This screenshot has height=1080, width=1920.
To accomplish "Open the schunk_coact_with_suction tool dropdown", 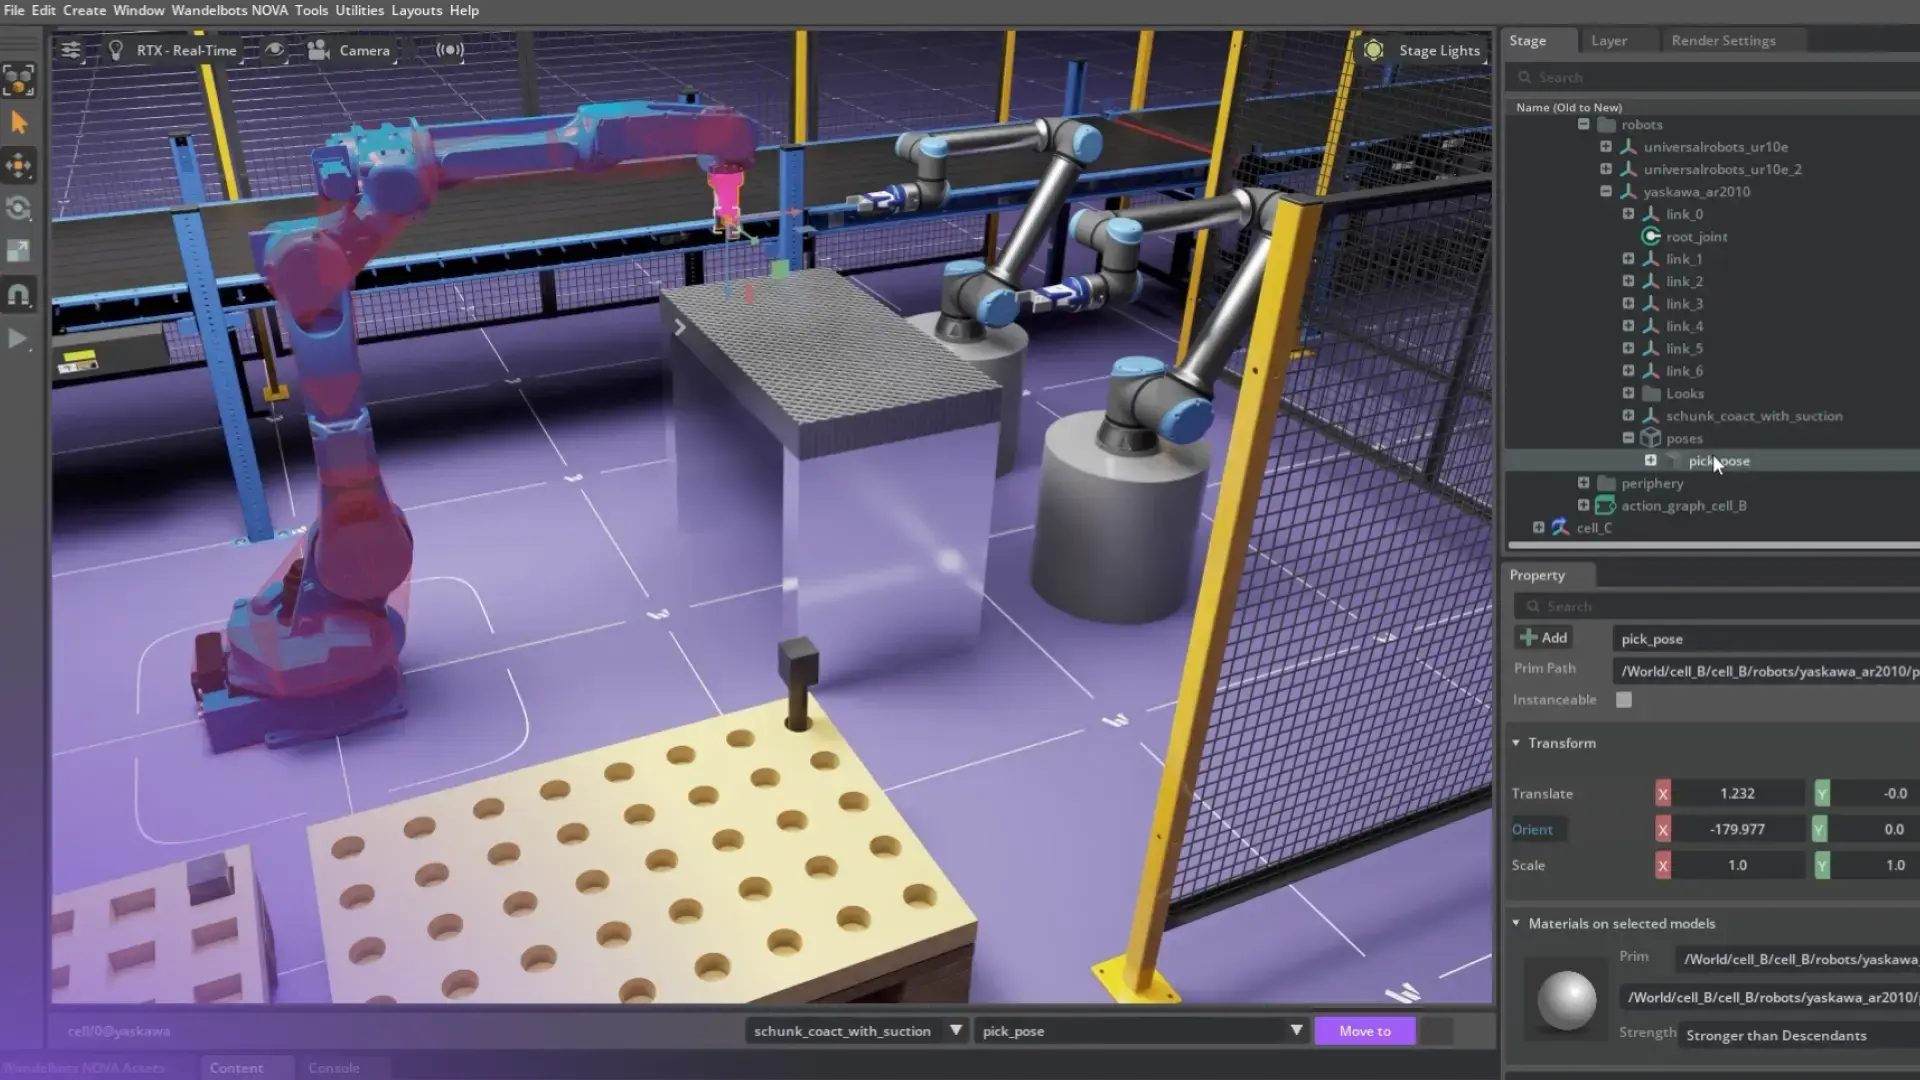I will click(x=856, y=1031).
